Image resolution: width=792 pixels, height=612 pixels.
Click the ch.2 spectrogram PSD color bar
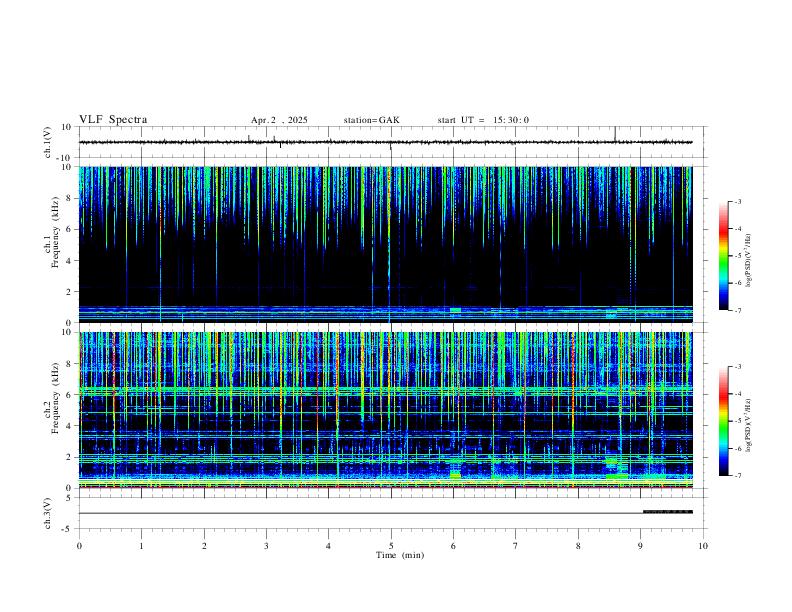coord(724,421)
